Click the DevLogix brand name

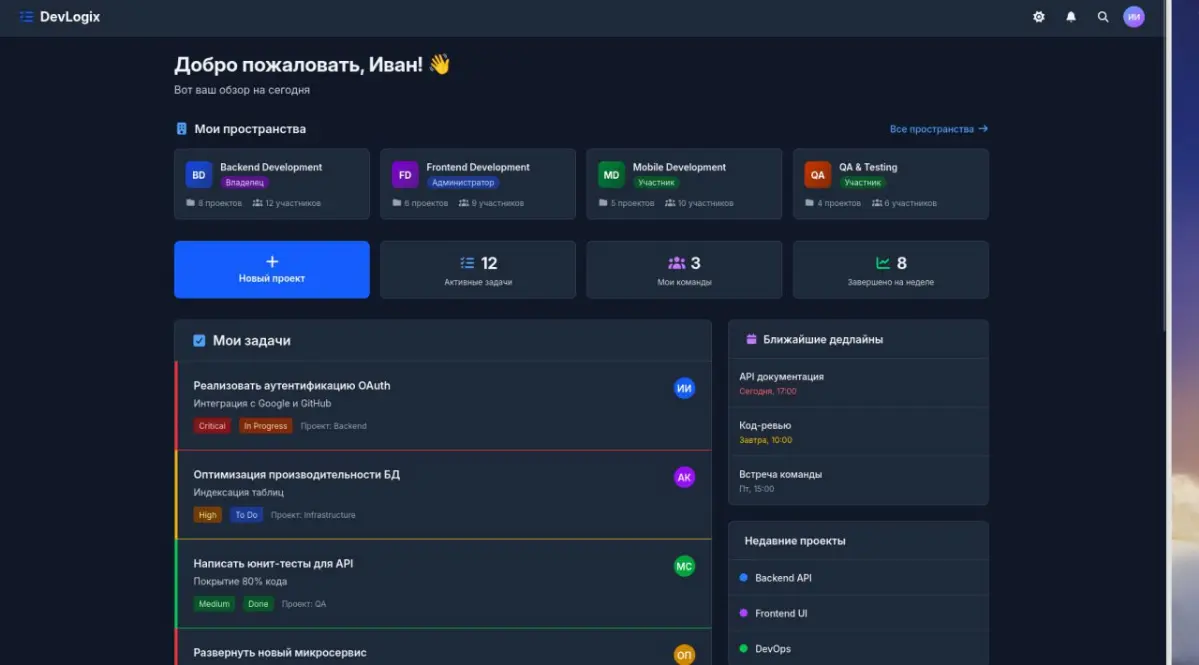pos(70,17)
